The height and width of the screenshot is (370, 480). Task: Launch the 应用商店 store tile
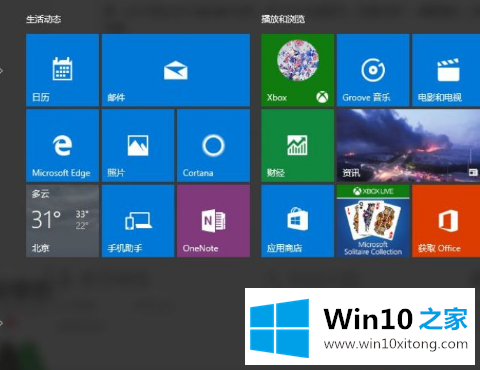[298, 221]
